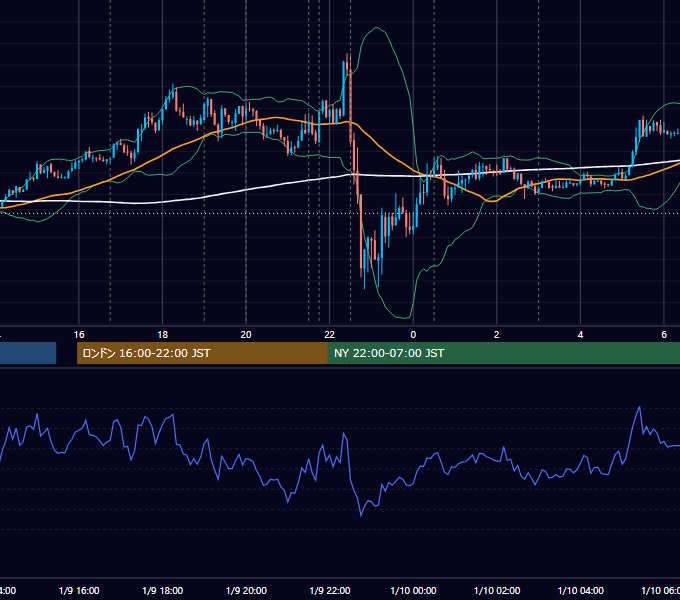
Task: Click the blue session bar left of ロンドン
Action: [x=28, y=353]
